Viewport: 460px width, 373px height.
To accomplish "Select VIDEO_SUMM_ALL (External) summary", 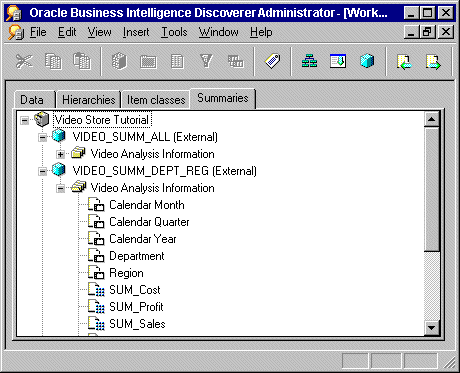I will (145, 137).
